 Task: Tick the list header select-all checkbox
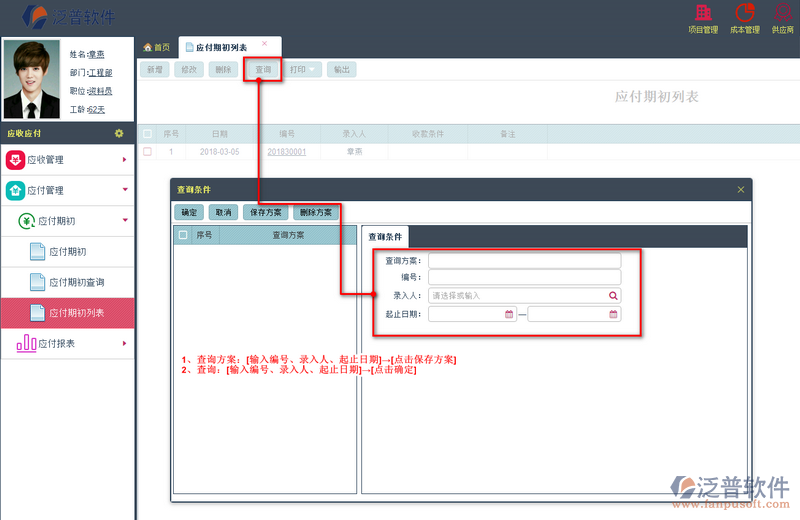click(147, 134)
